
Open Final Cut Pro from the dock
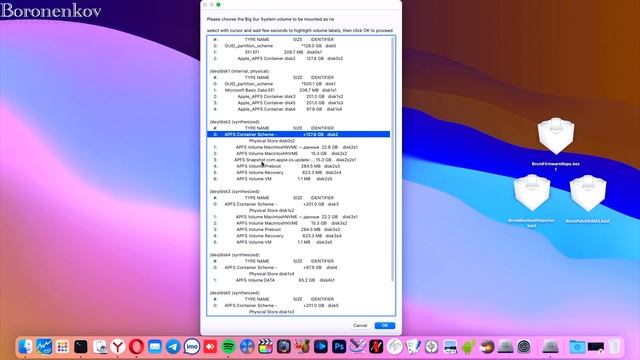265,347
